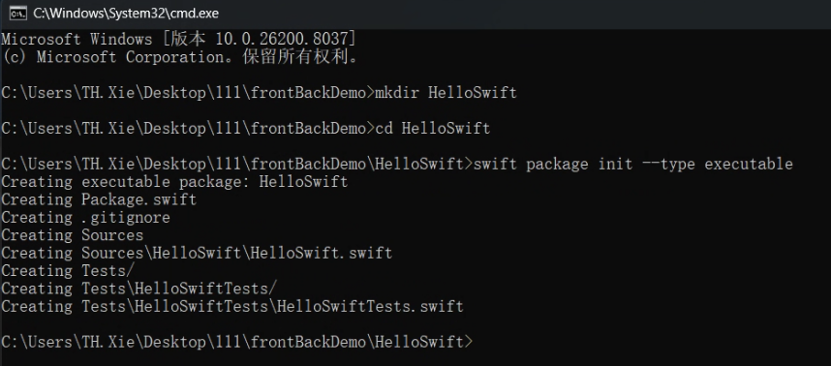Image resolution: width=832 pixels, height=366 pixels.
Task: Click the Microsoft Corporation copyright line
Action: [x=180, y=57]
